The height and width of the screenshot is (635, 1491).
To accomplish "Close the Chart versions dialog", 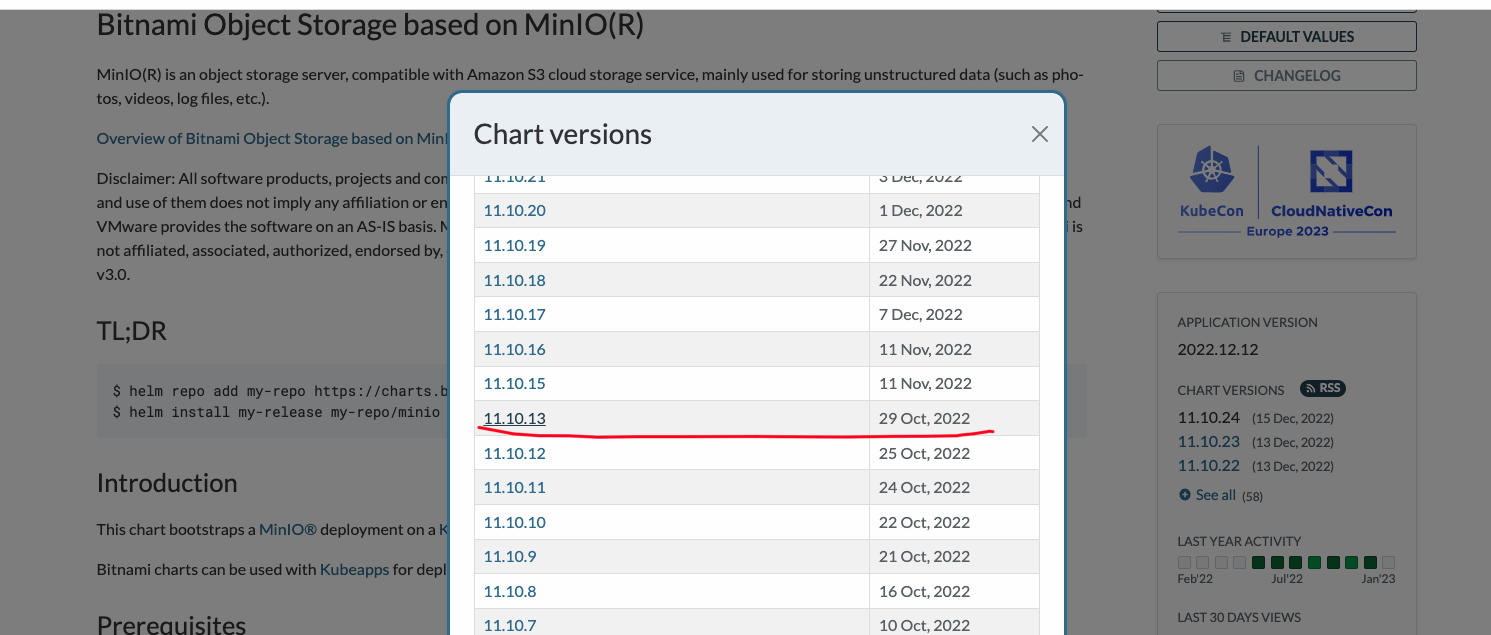I will click(1040, 134).
